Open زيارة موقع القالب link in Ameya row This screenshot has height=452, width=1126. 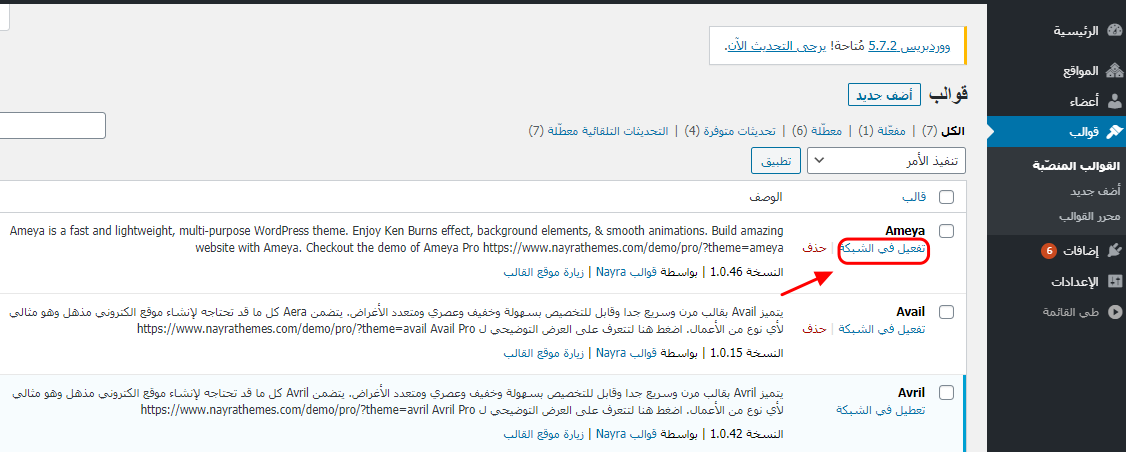click(x=544, y=272)
